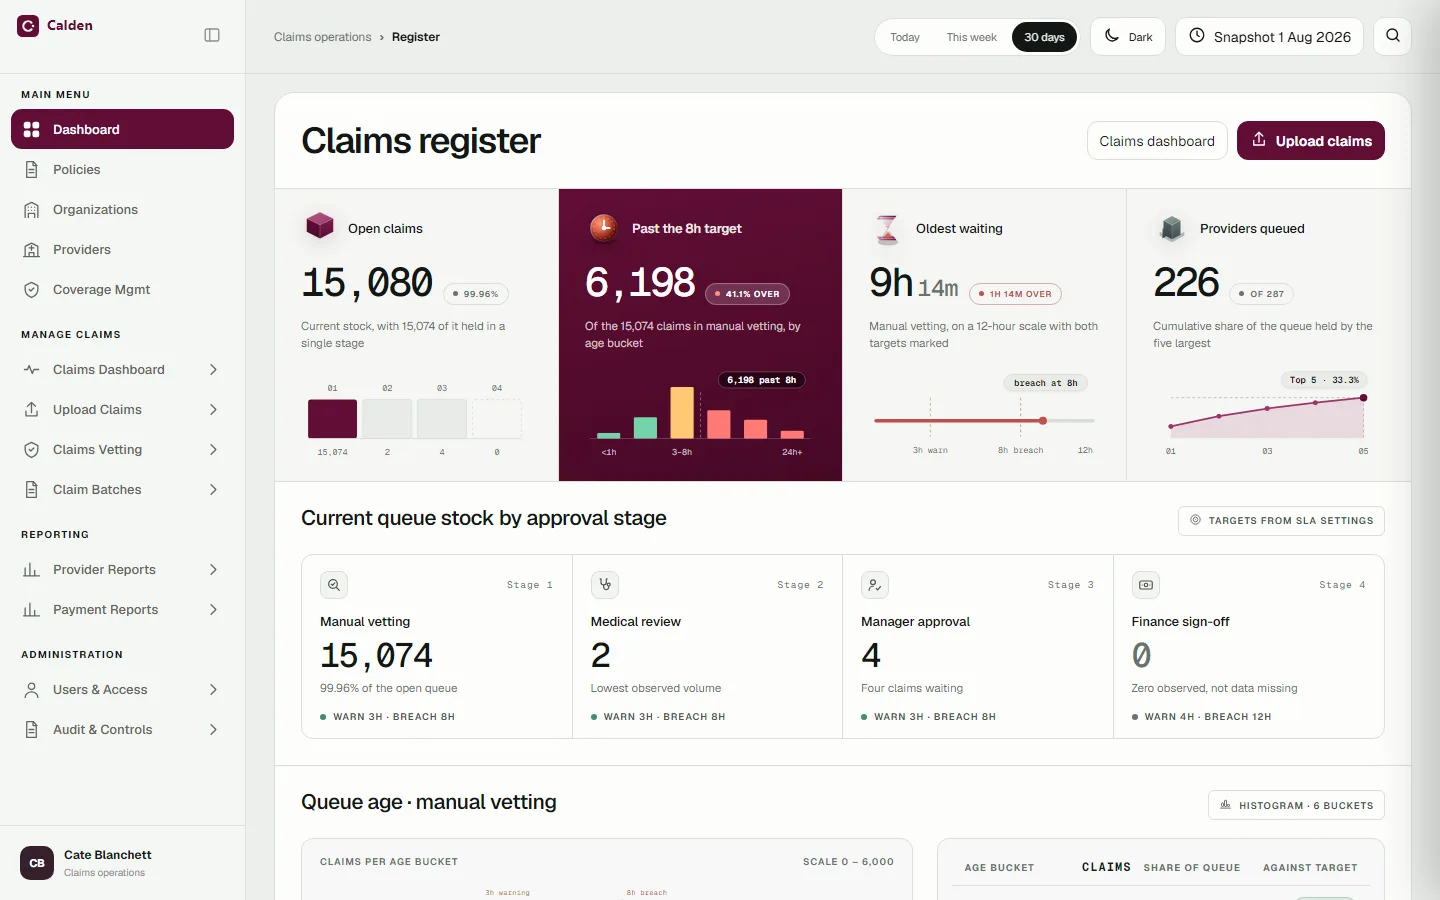Viewport: 1440px width, 900px height.
Task: Toggle Dark mode
Action: tap(1128, 37)
